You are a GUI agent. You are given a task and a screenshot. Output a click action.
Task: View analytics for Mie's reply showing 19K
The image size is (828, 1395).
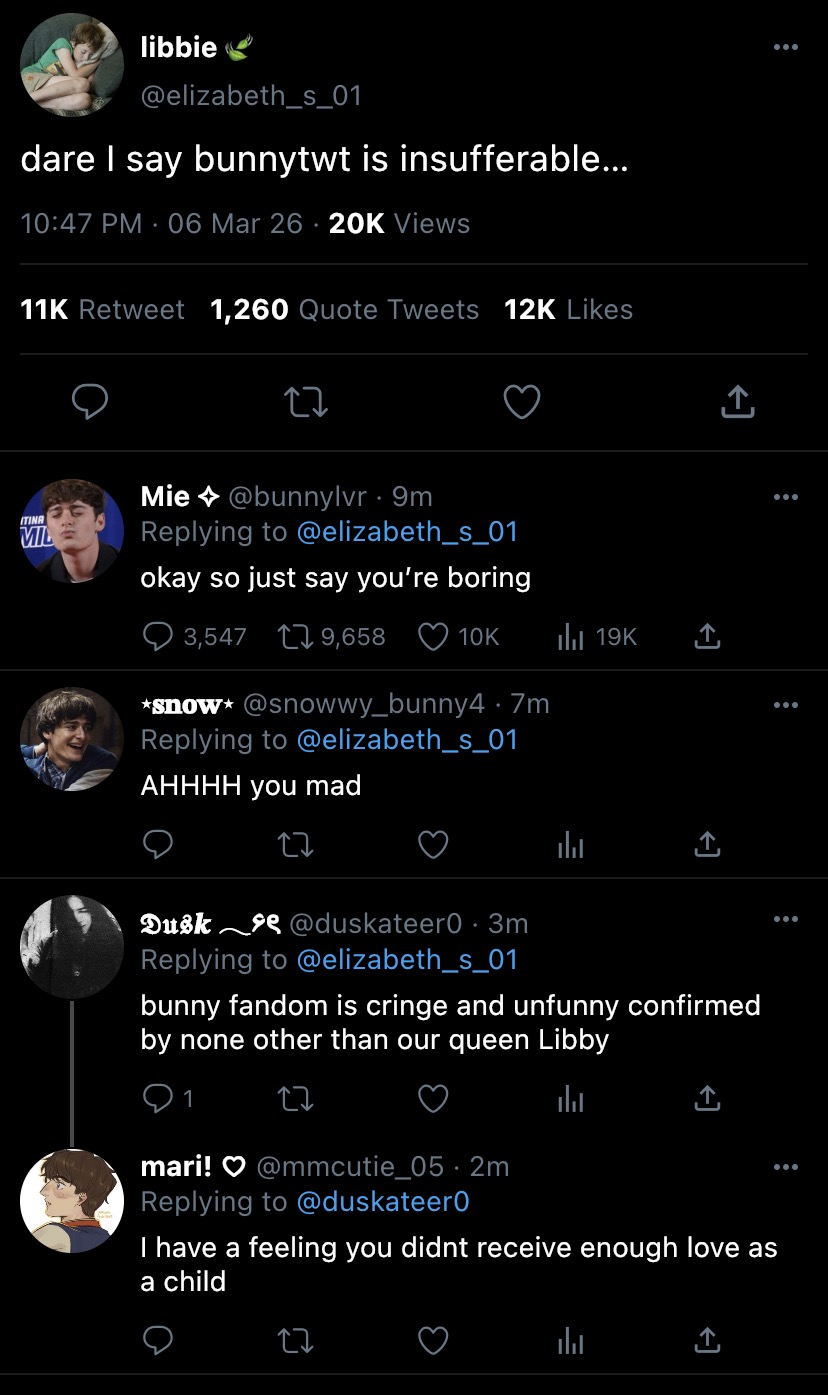(570, 637)
